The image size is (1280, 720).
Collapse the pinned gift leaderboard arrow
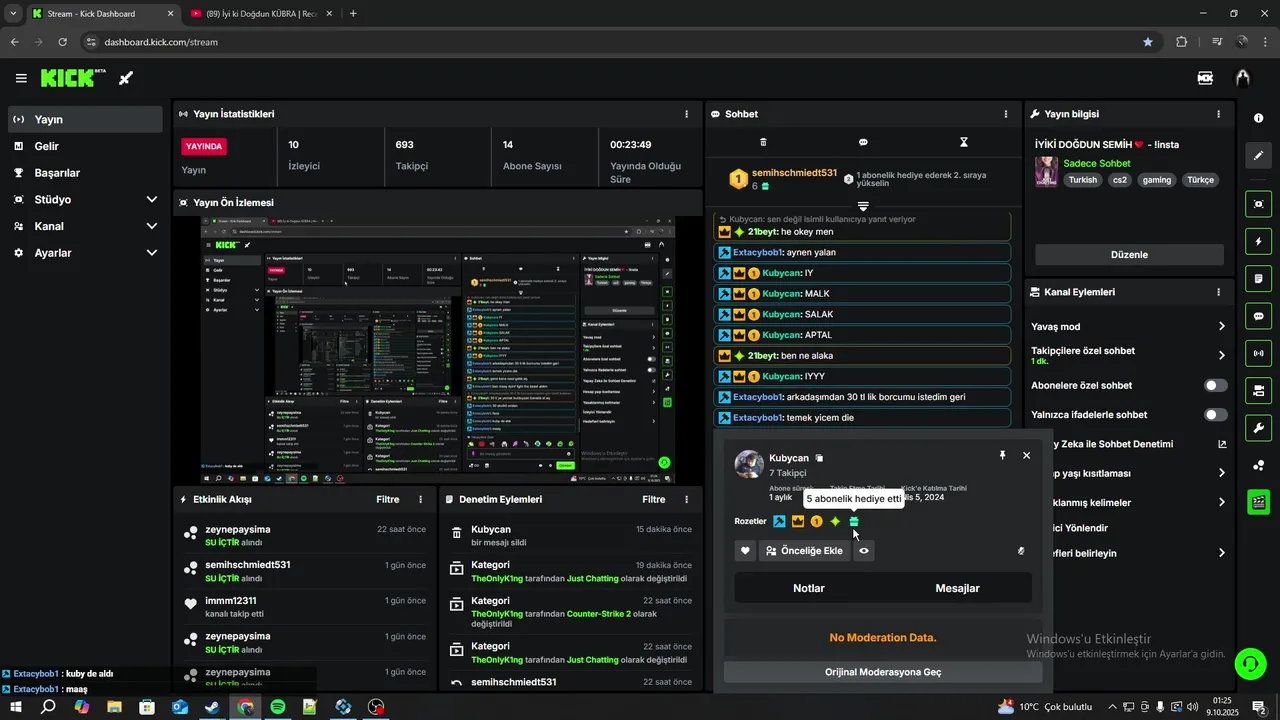click(863, 206)
